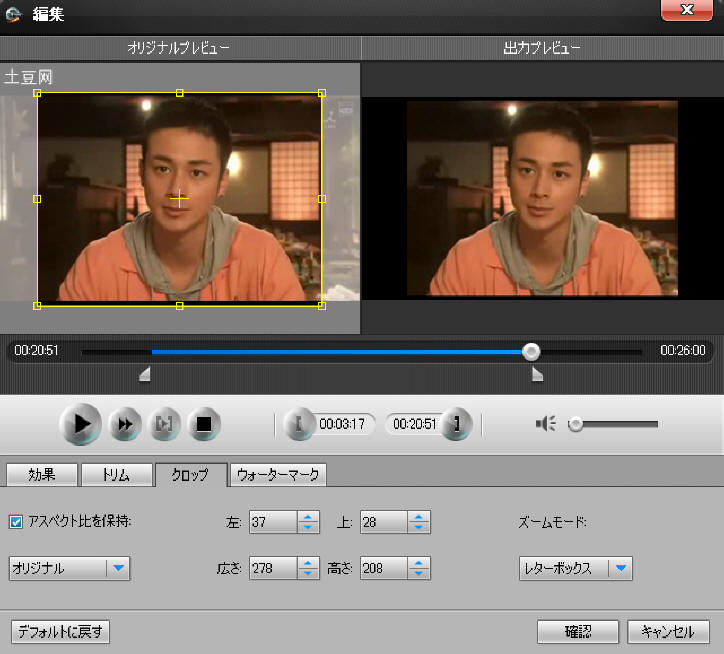Click the 上 value field showing 28
Screen dimensions: 724x654
(x=384, y=522)
